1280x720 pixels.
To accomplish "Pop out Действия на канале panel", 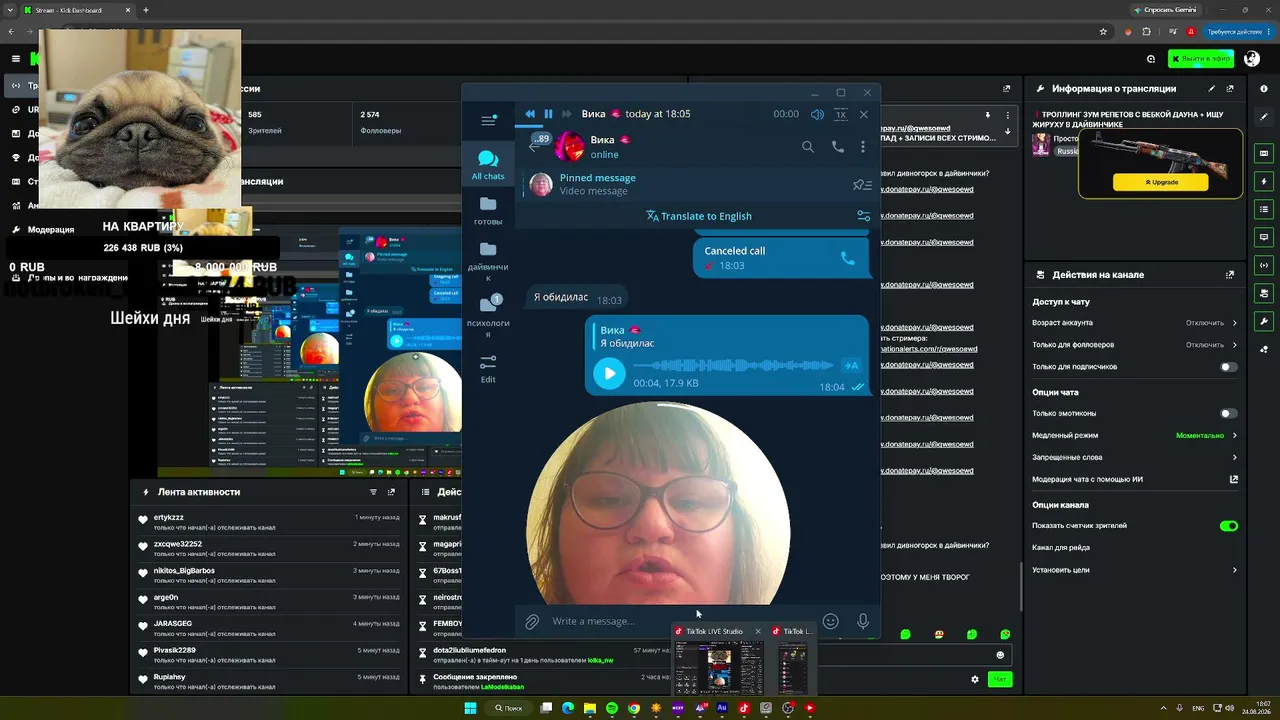I will [1230, 275].
